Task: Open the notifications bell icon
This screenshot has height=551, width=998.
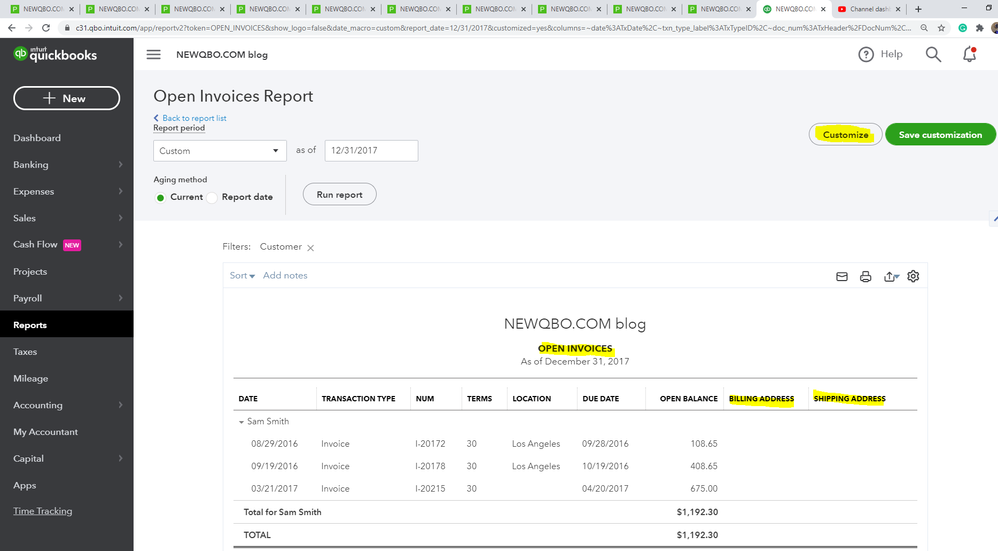Action: pyautogui.click(x=969, y=54)
